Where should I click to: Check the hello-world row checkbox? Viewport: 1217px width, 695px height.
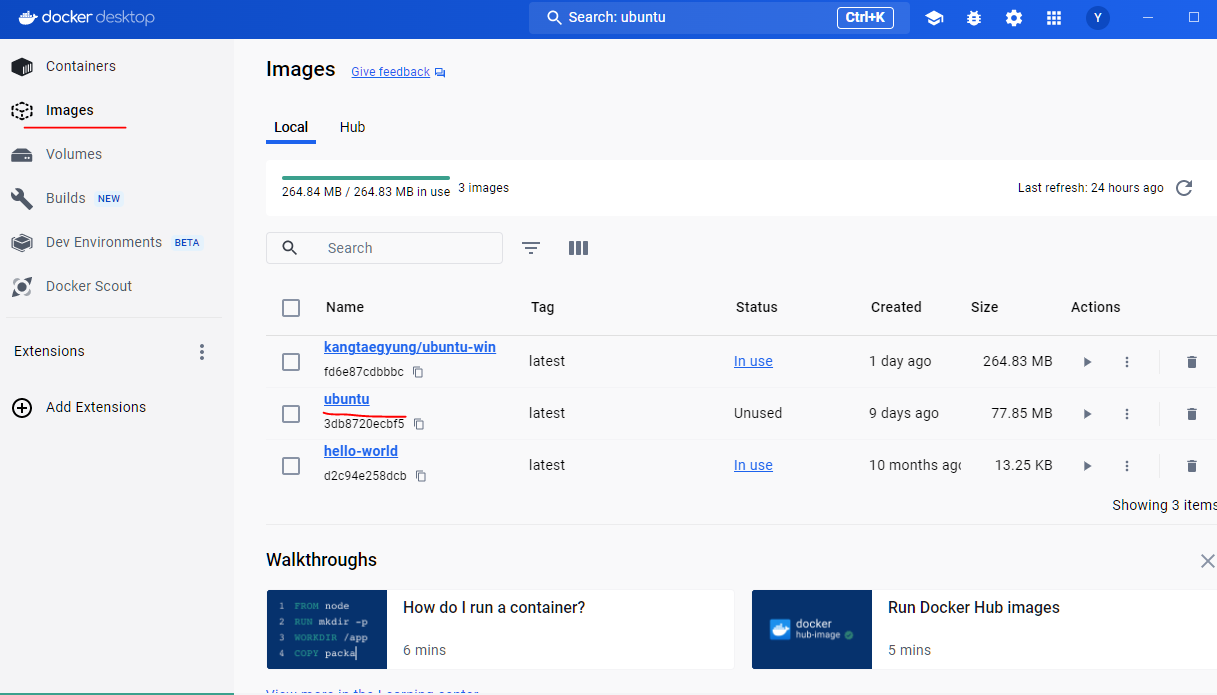[x=291, y=466]
